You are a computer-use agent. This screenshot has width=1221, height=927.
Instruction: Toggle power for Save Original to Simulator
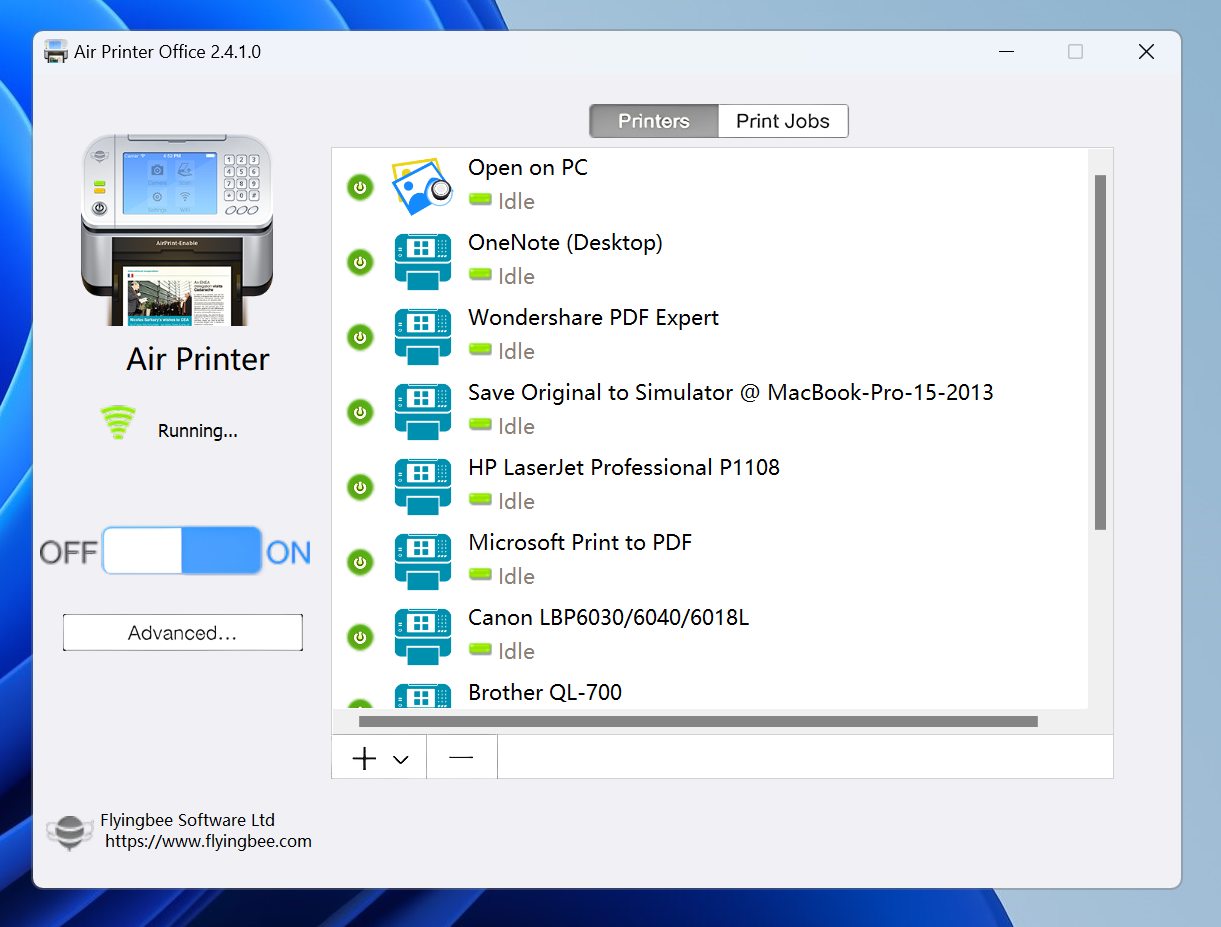coord(360,412)
